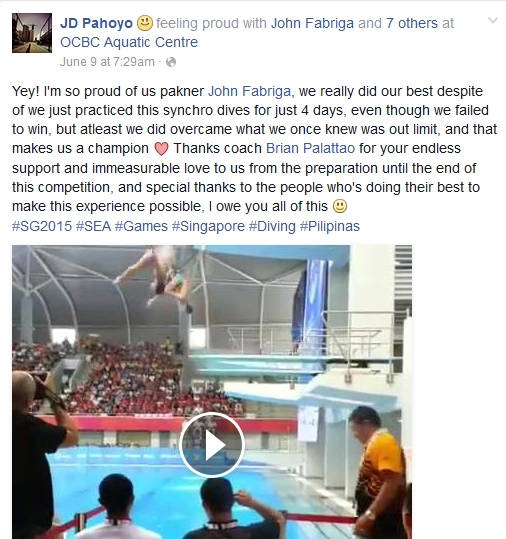The image size is (506, 539).
Task: Open the #Diving hashtag
Action: (x=272, y=226)
